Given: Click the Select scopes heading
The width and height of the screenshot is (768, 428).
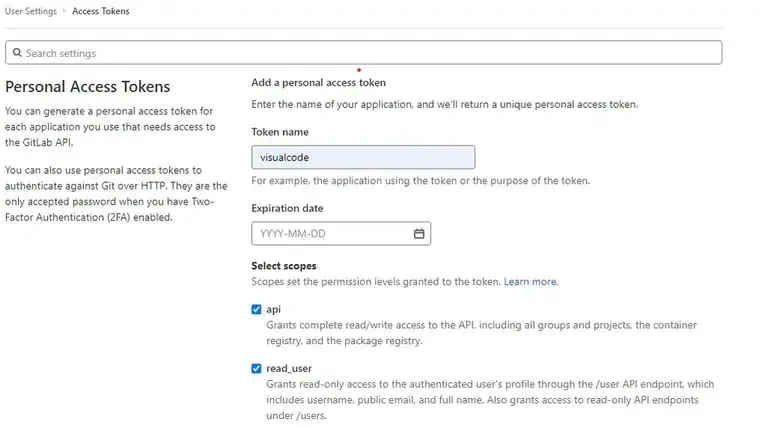Looking at the screenshot, I should [284, 266].
